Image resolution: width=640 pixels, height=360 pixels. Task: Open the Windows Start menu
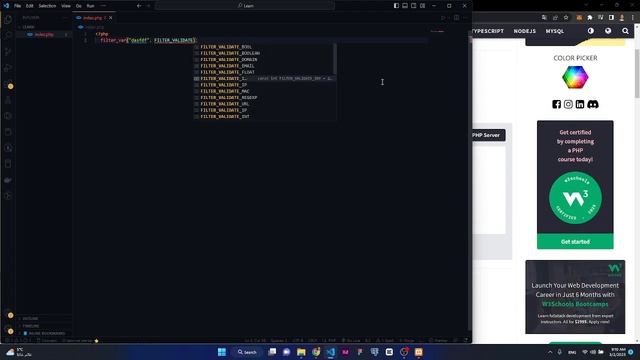point(222,352)
